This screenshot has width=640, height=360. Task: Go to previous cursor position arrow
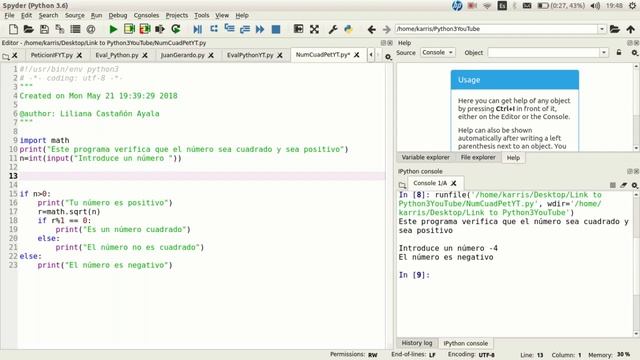(371, 29)
